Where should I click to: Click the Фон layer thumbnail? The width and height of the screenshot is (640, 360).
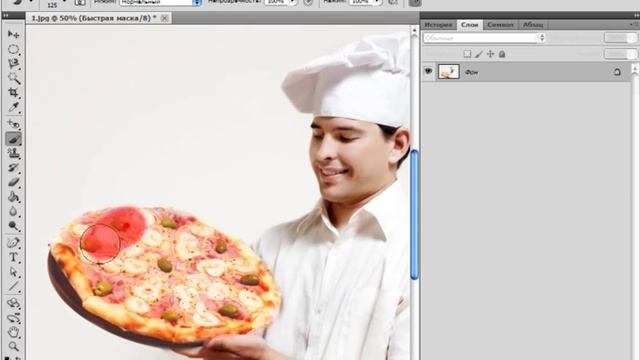coord(449,72)
